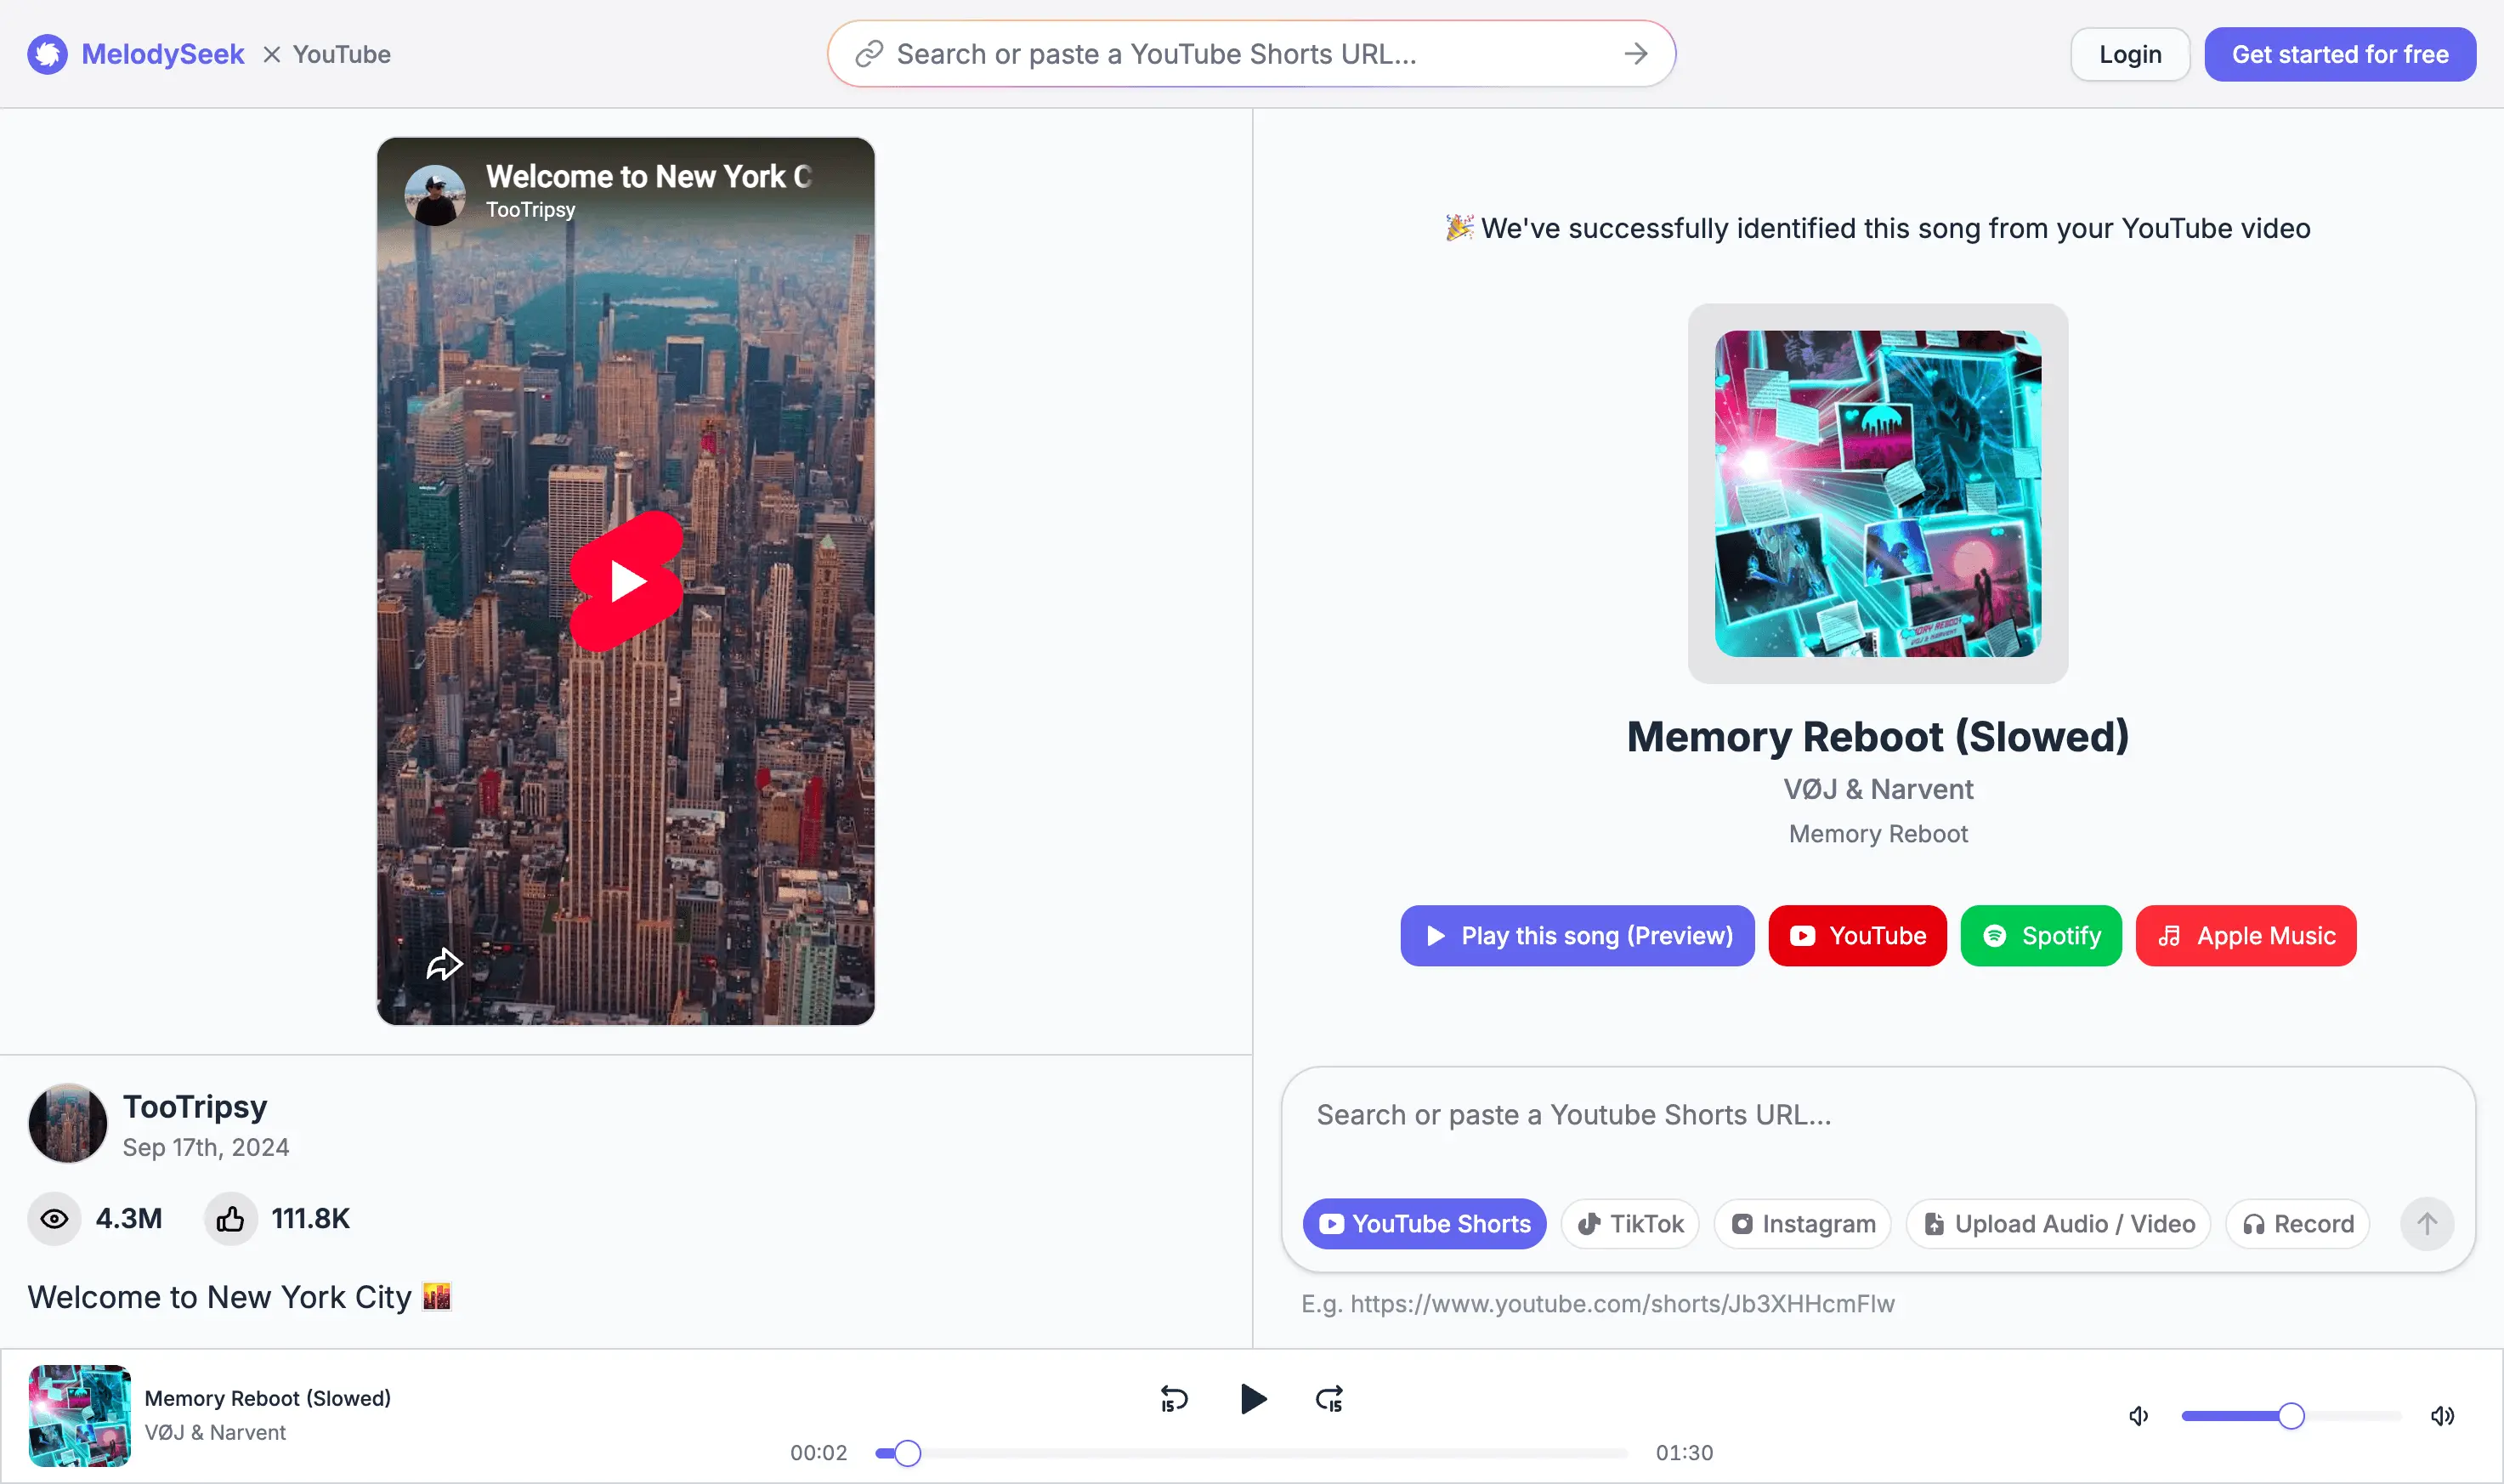The image size is (2504, 1484).
Task: Select the Upload Audio / Video tab
Action: coord(2058,1224)
